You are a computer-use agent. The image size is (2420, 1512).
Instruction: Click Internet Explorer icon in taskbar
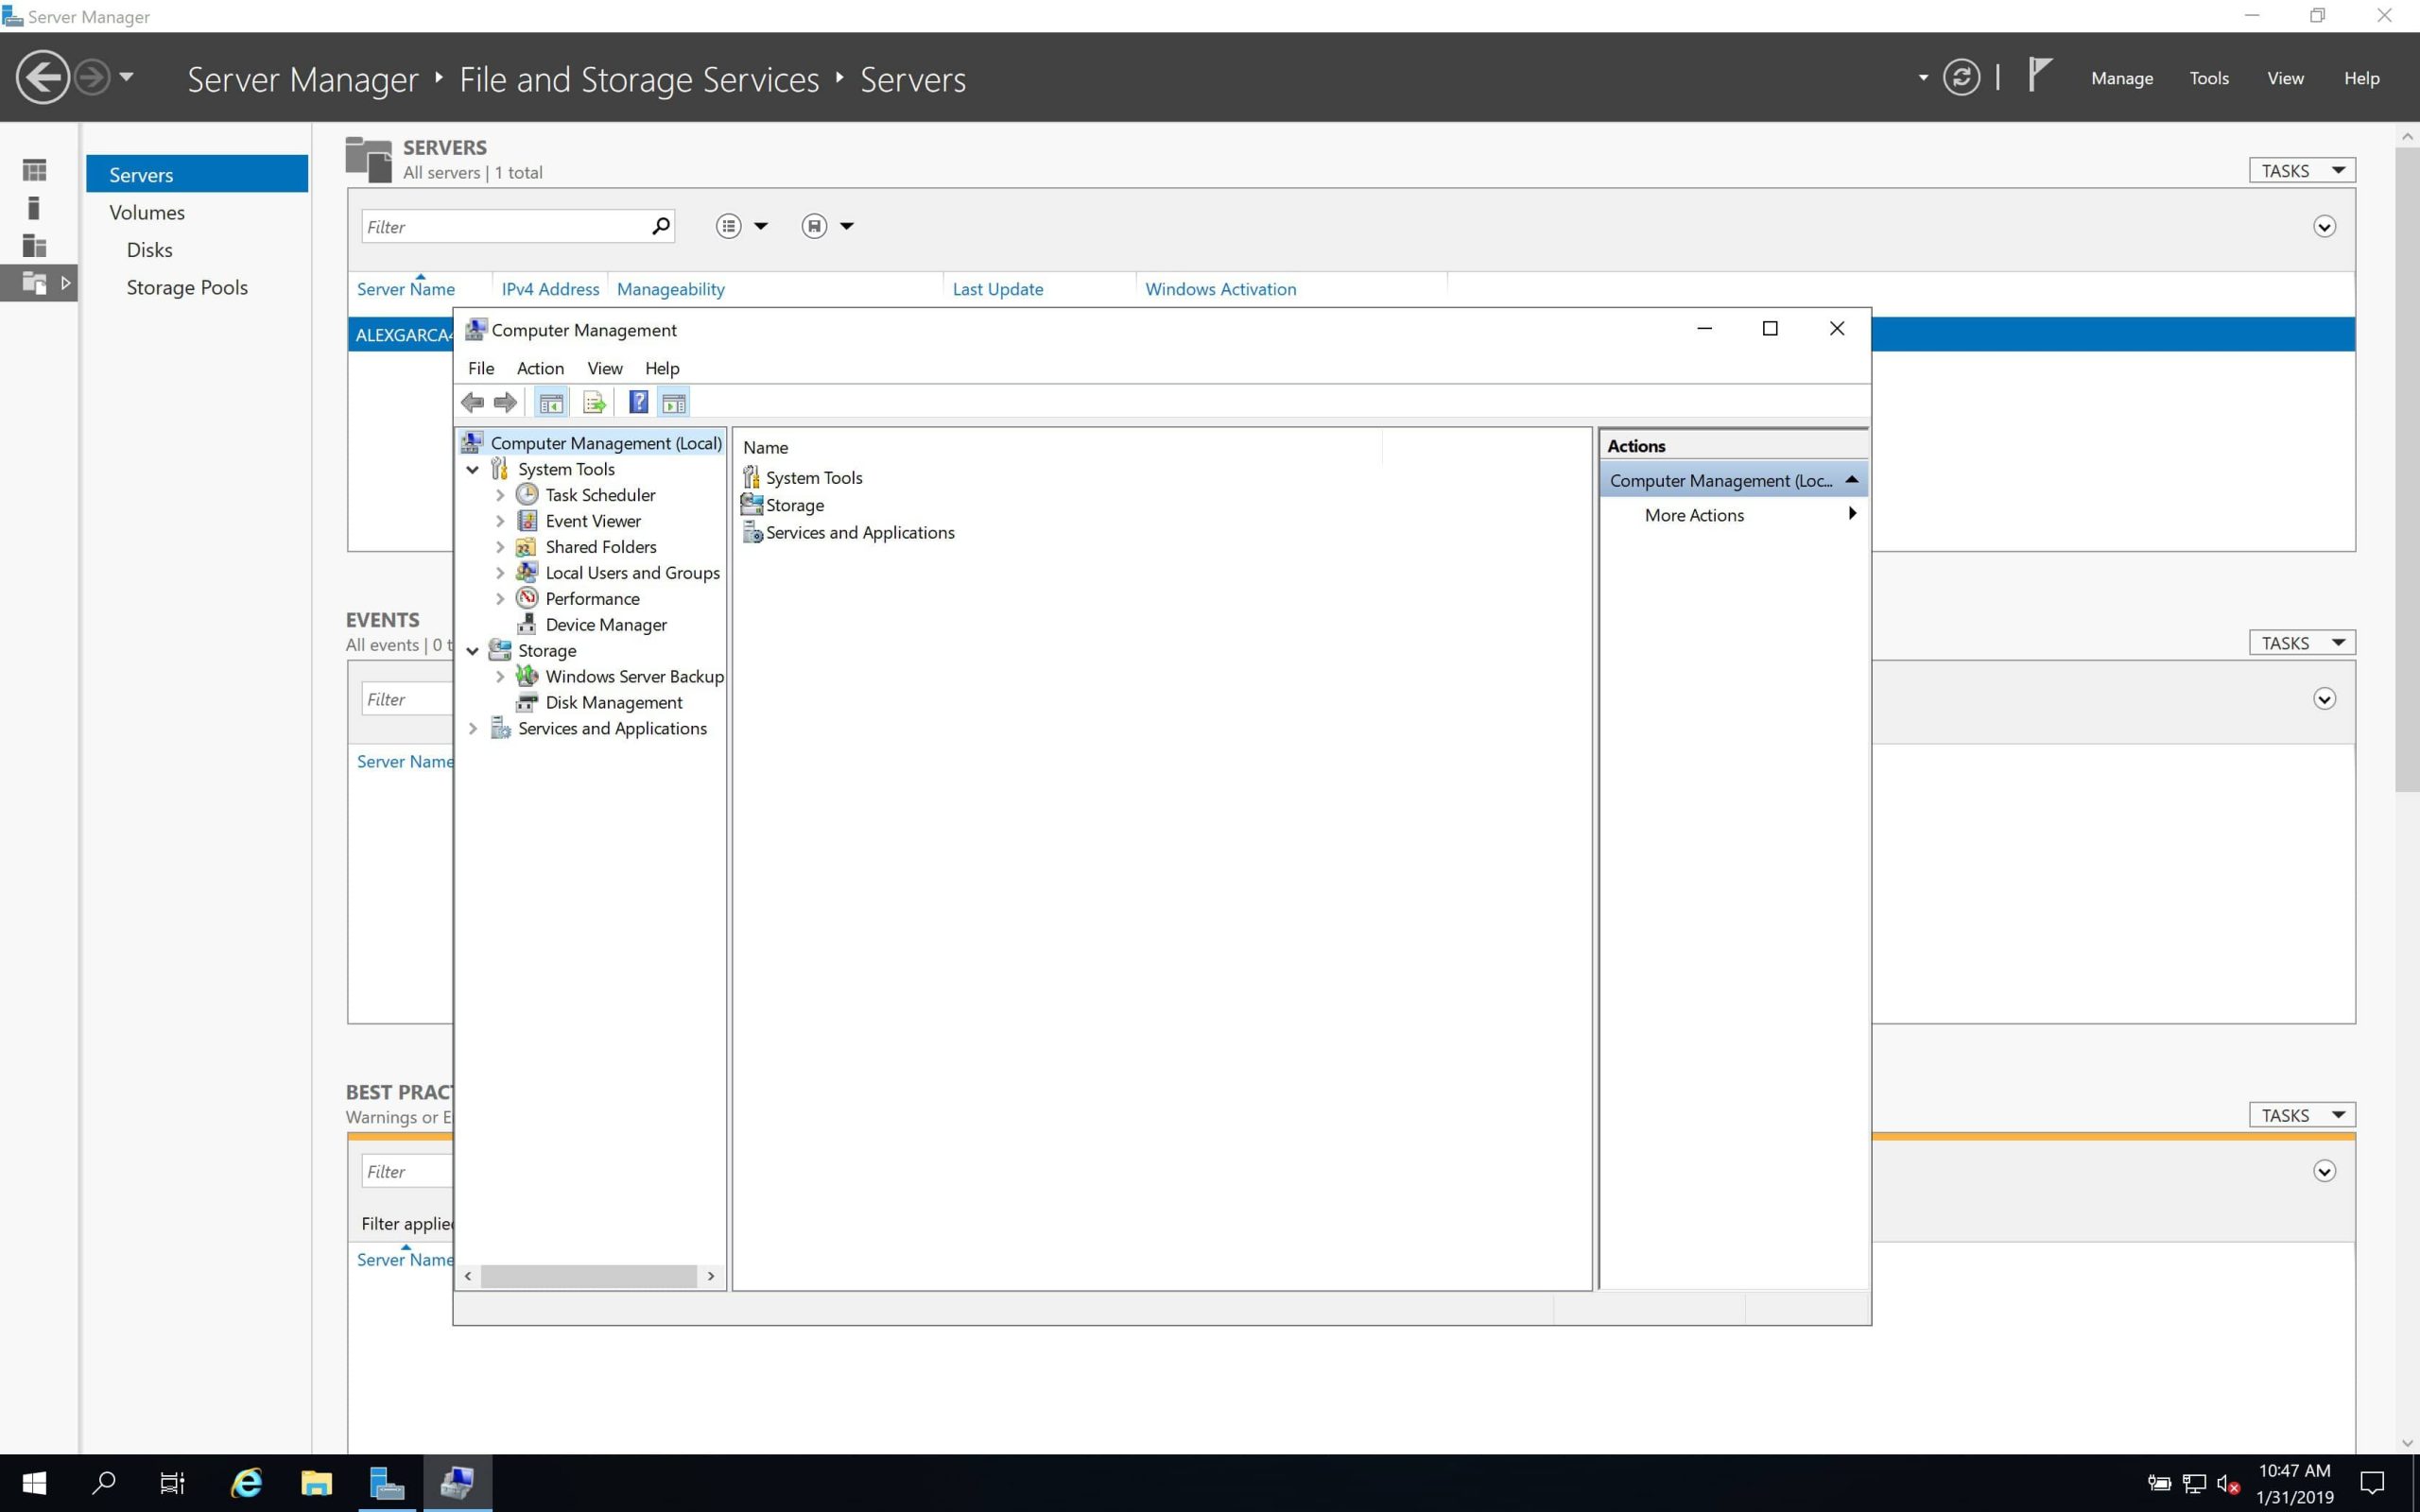tap(246, 1482)
